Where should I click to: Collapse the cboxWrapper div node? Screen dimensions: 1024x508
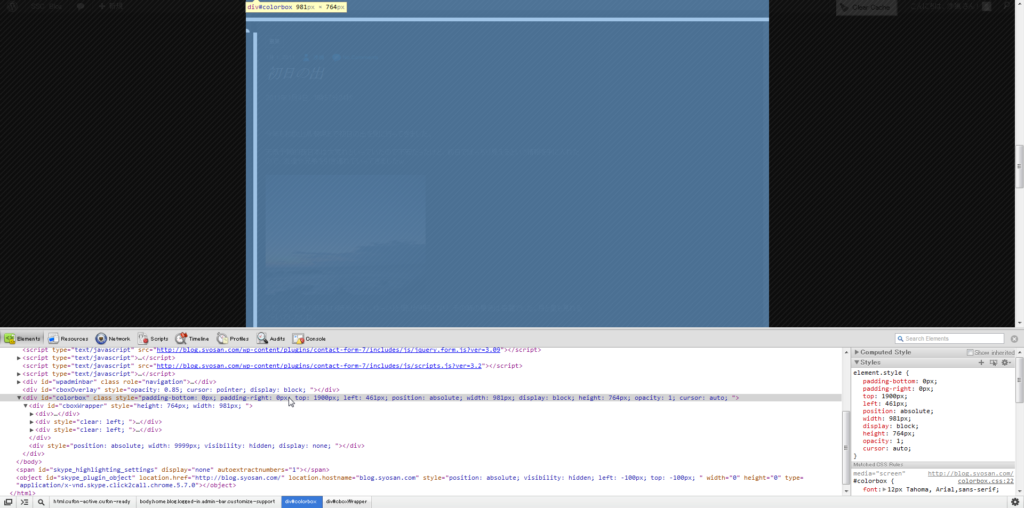26,406
